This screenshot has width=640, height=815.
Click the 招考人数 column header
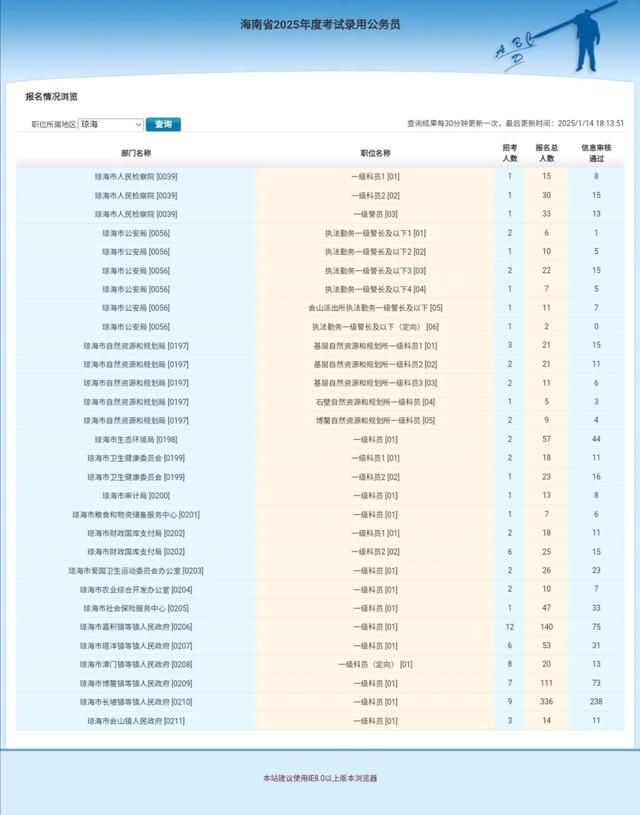click(x=510, y=153)
